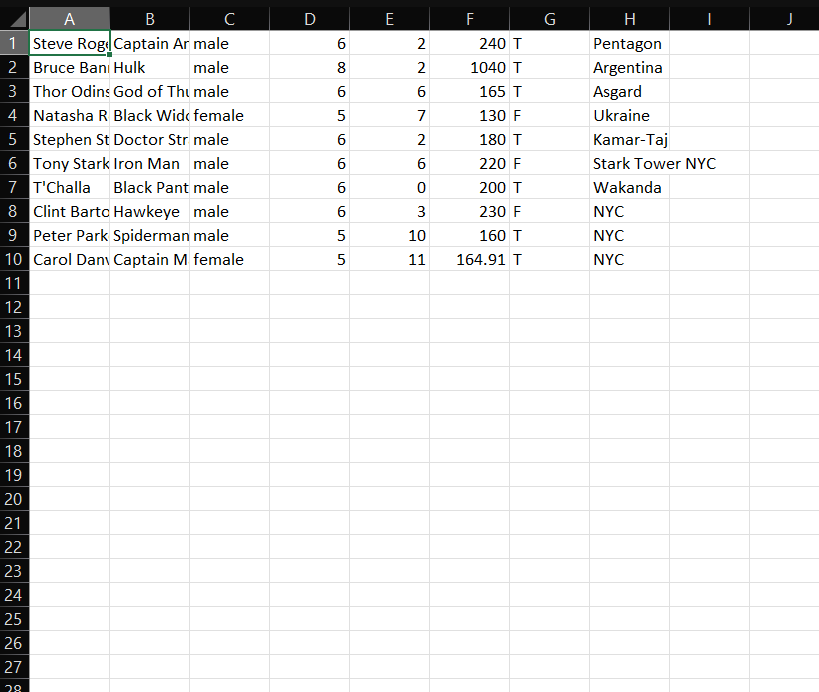The height and width of the screenshot is (692, 819).
Task: Click the Wakanda cell
Action: 629,187
